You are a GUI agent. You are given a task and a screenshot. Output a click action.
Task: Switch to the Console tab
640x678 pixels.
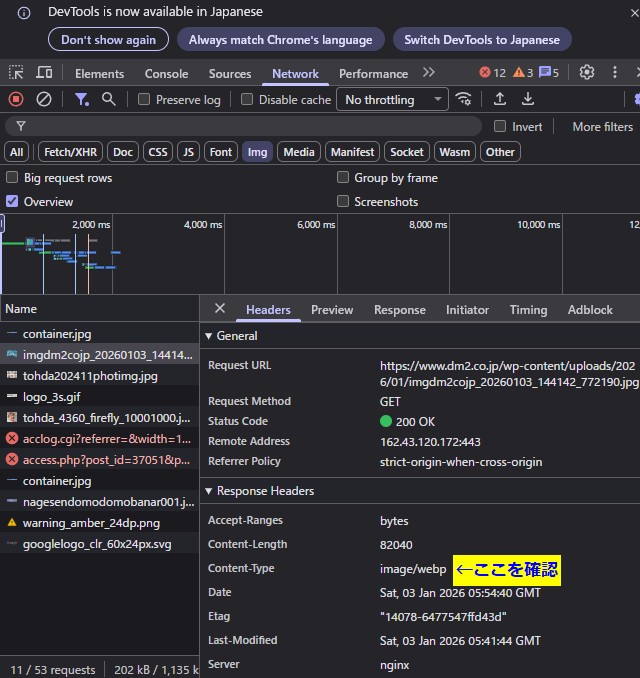click(x=166, y=74)
